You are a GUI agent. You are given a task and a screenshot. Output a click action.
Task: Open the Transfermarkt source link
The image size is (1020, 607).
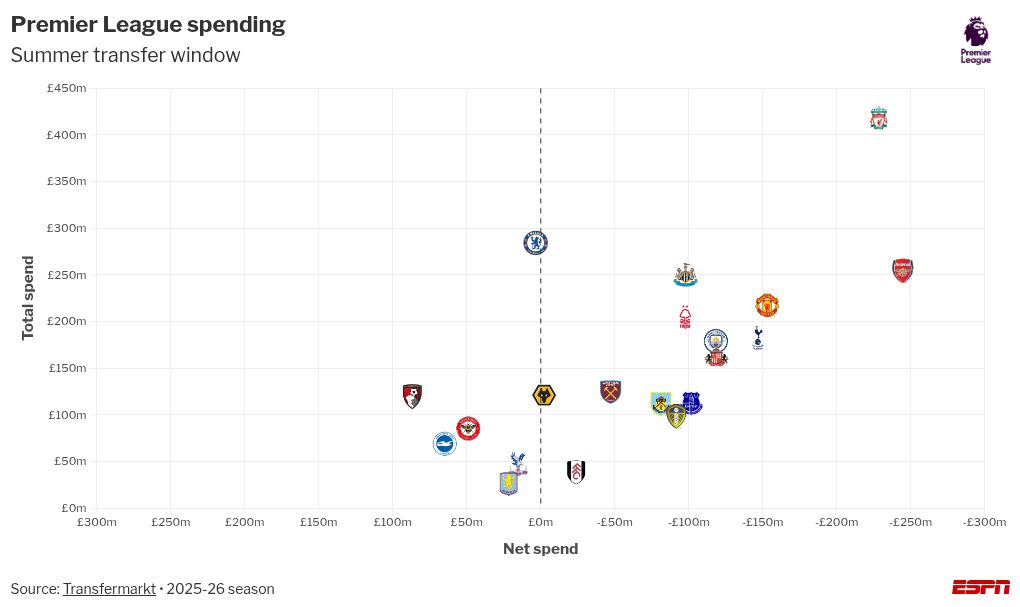click(109, 589)
